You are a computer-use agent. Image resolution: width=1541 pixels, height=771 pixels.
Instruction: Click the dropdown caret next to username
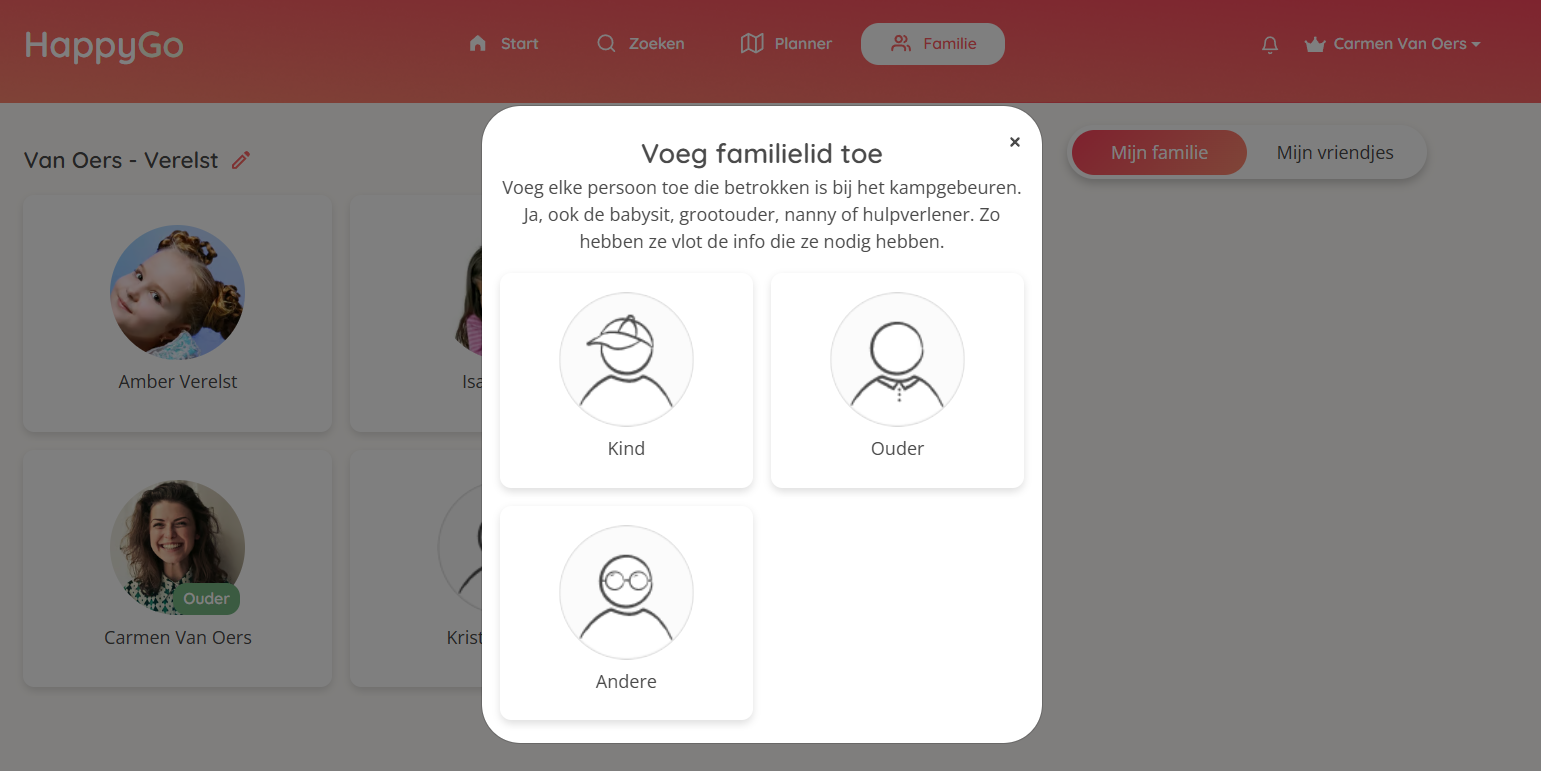[x=1476, y=44]
